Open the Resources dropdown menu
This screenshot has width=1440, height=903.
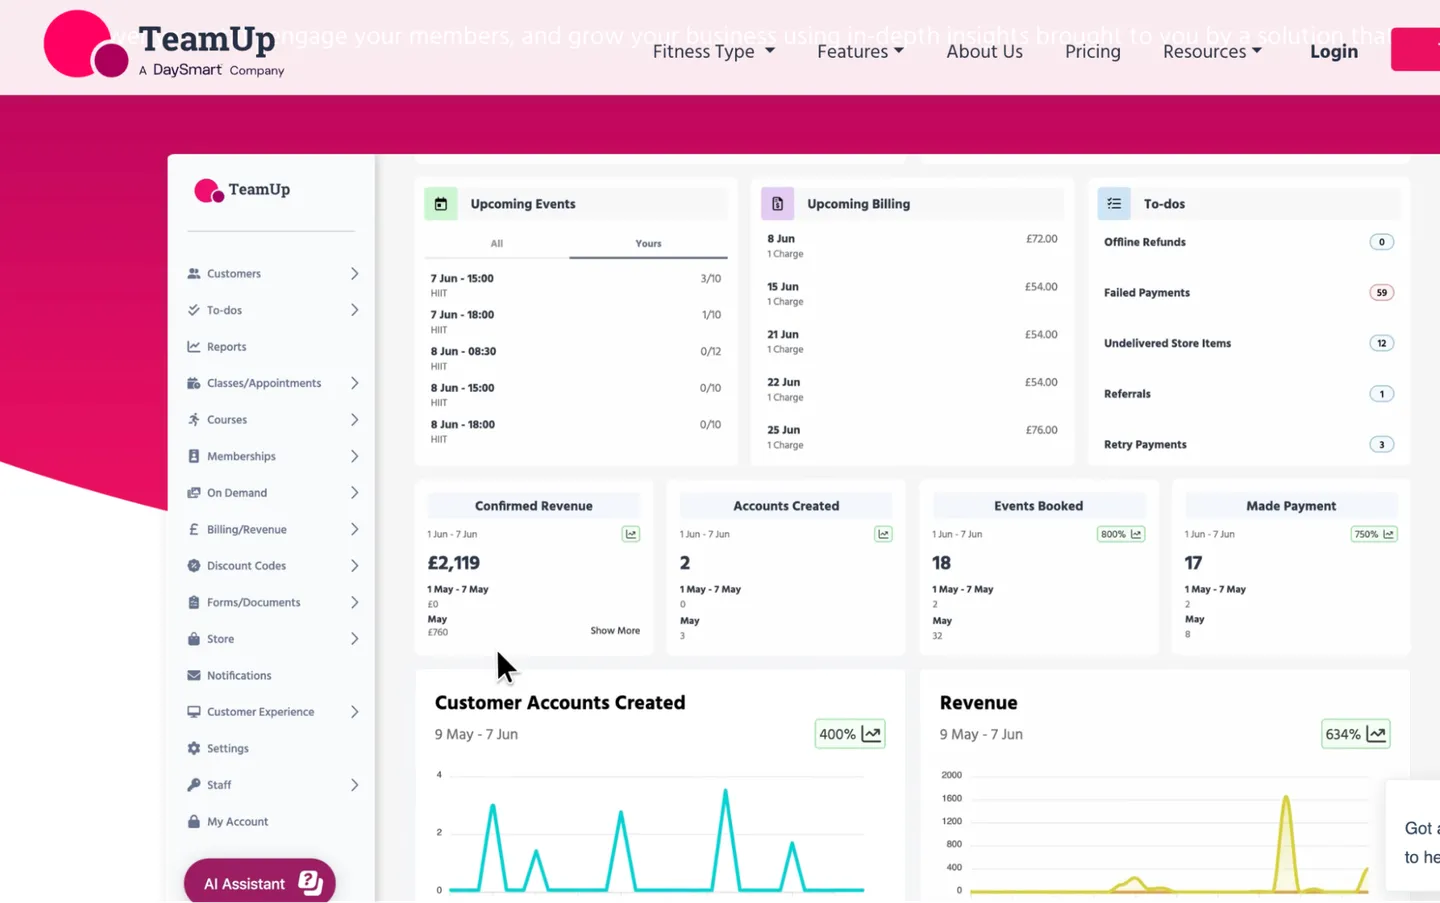(1212, 51)
